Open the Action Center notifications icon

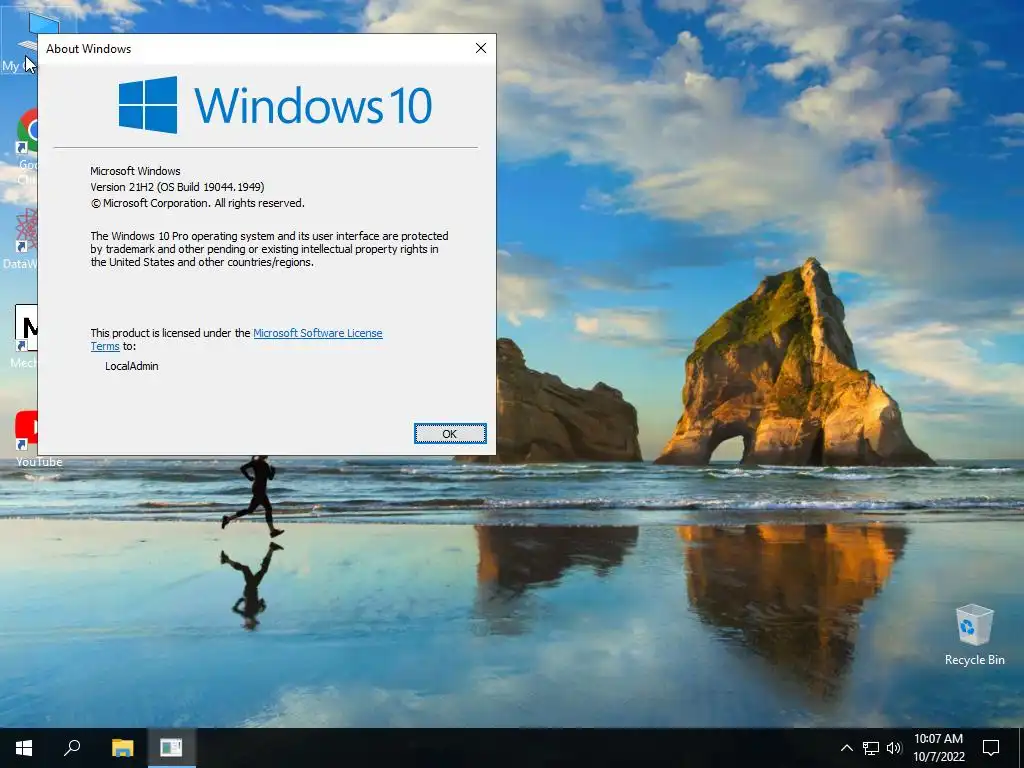point(991,748)
